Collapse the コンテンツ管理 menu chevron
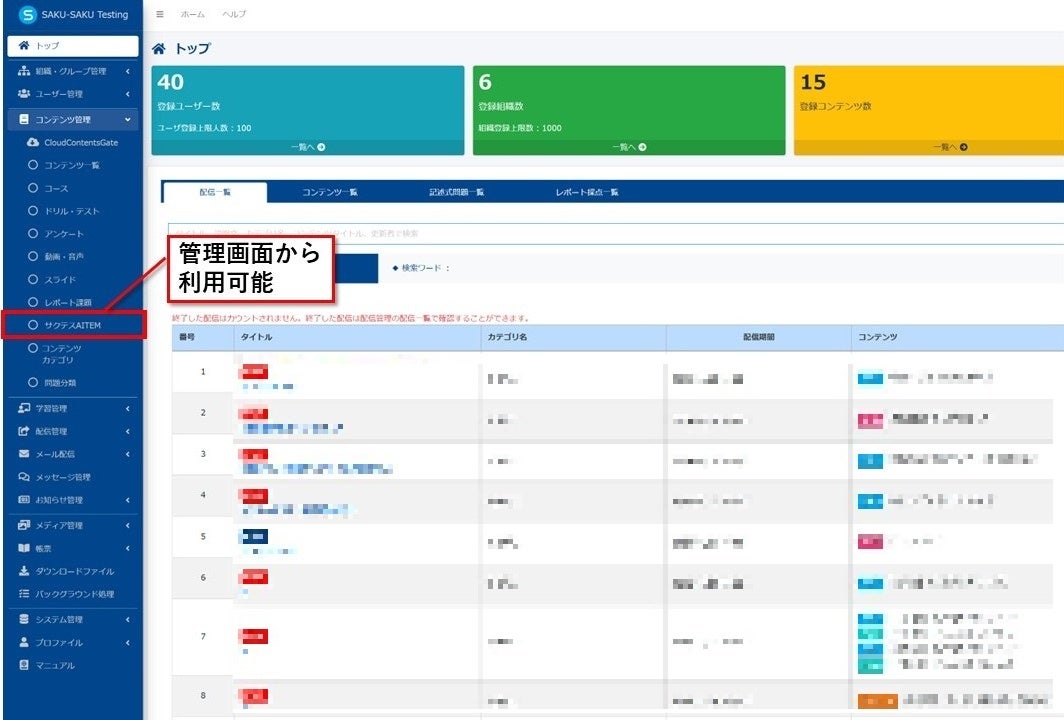Image resolution: width=1064 pixels, height=720 pixels. 128,119
